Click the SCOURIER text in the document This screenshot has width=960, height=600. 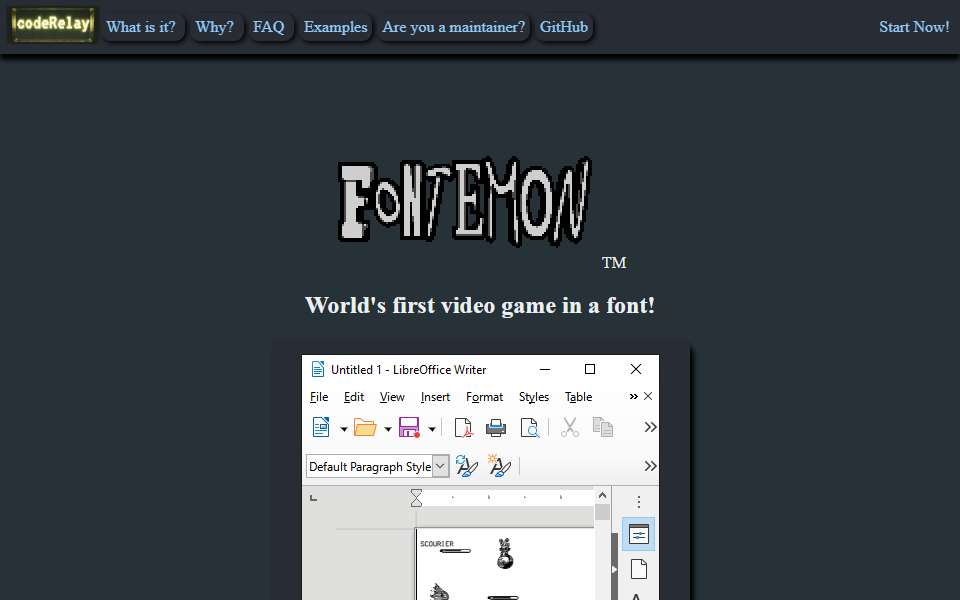tap(437, 544)
